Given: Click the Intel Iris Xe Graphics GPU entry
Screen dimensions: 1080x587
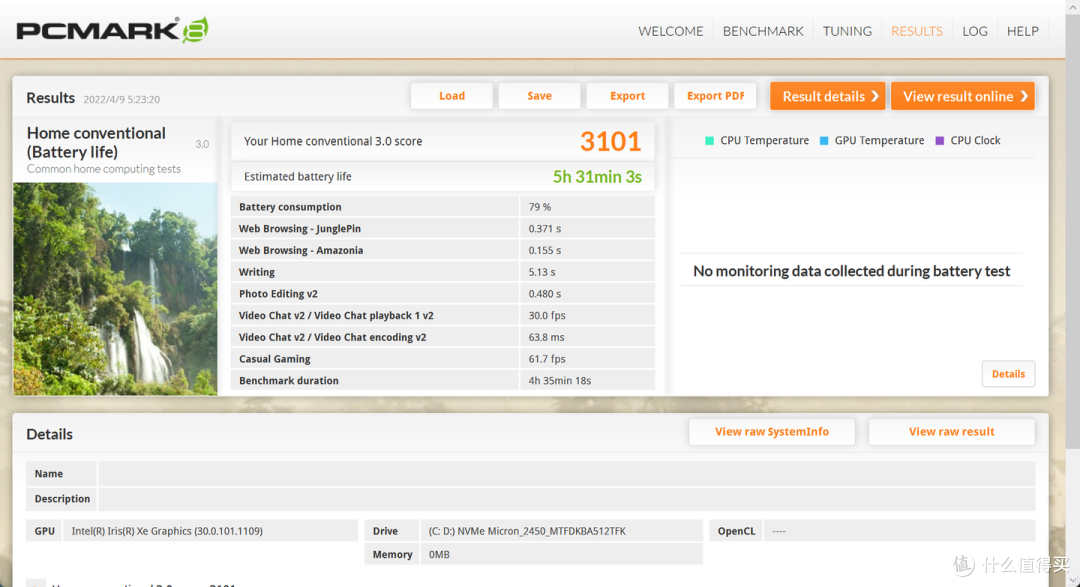Looking at the screenshot, I should tap(211, 531).
